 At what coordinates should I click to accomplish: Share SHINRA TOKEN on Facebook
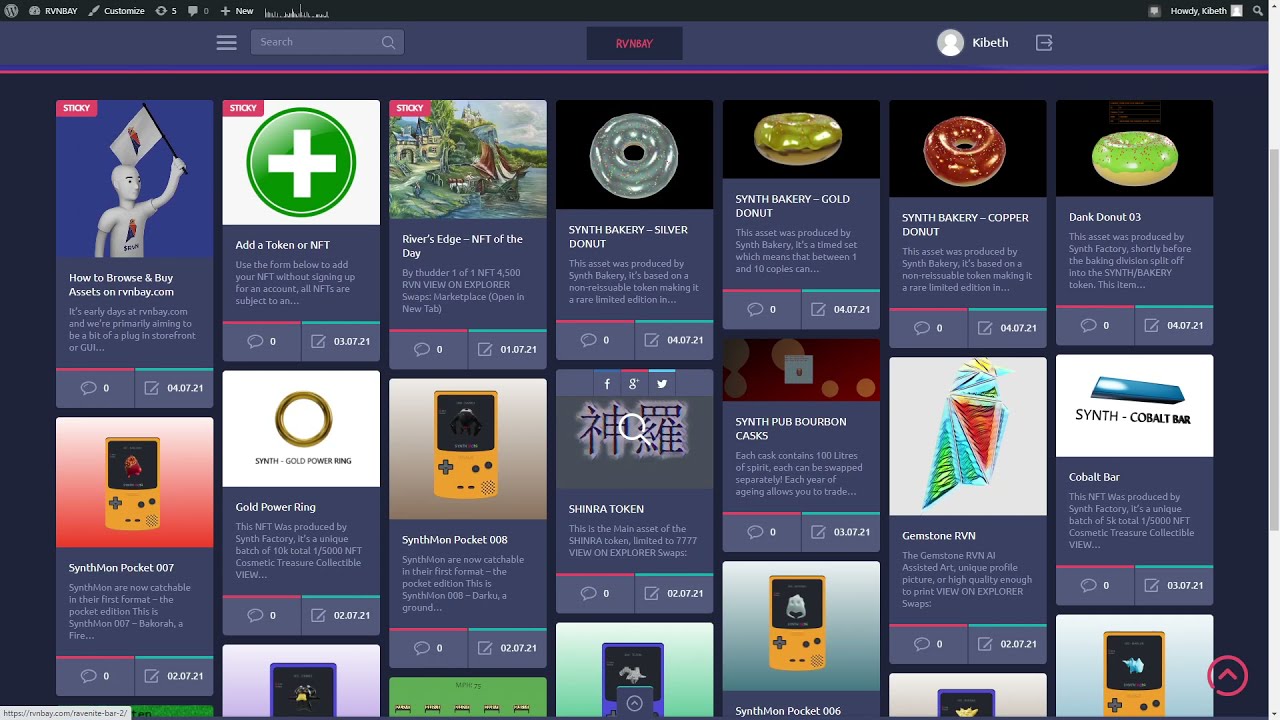pyautogui.click(x=607, y=384)
